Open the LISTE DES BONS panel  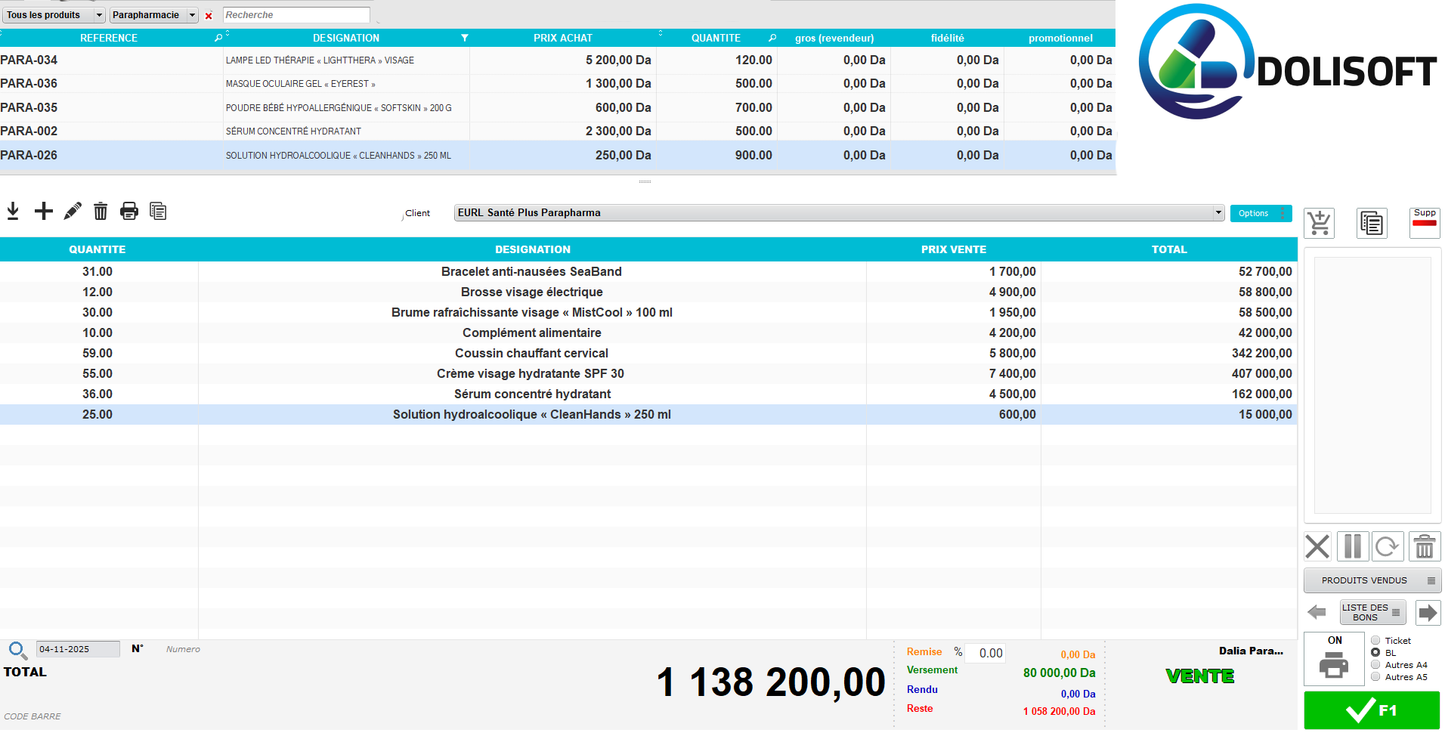point(1371,611)
